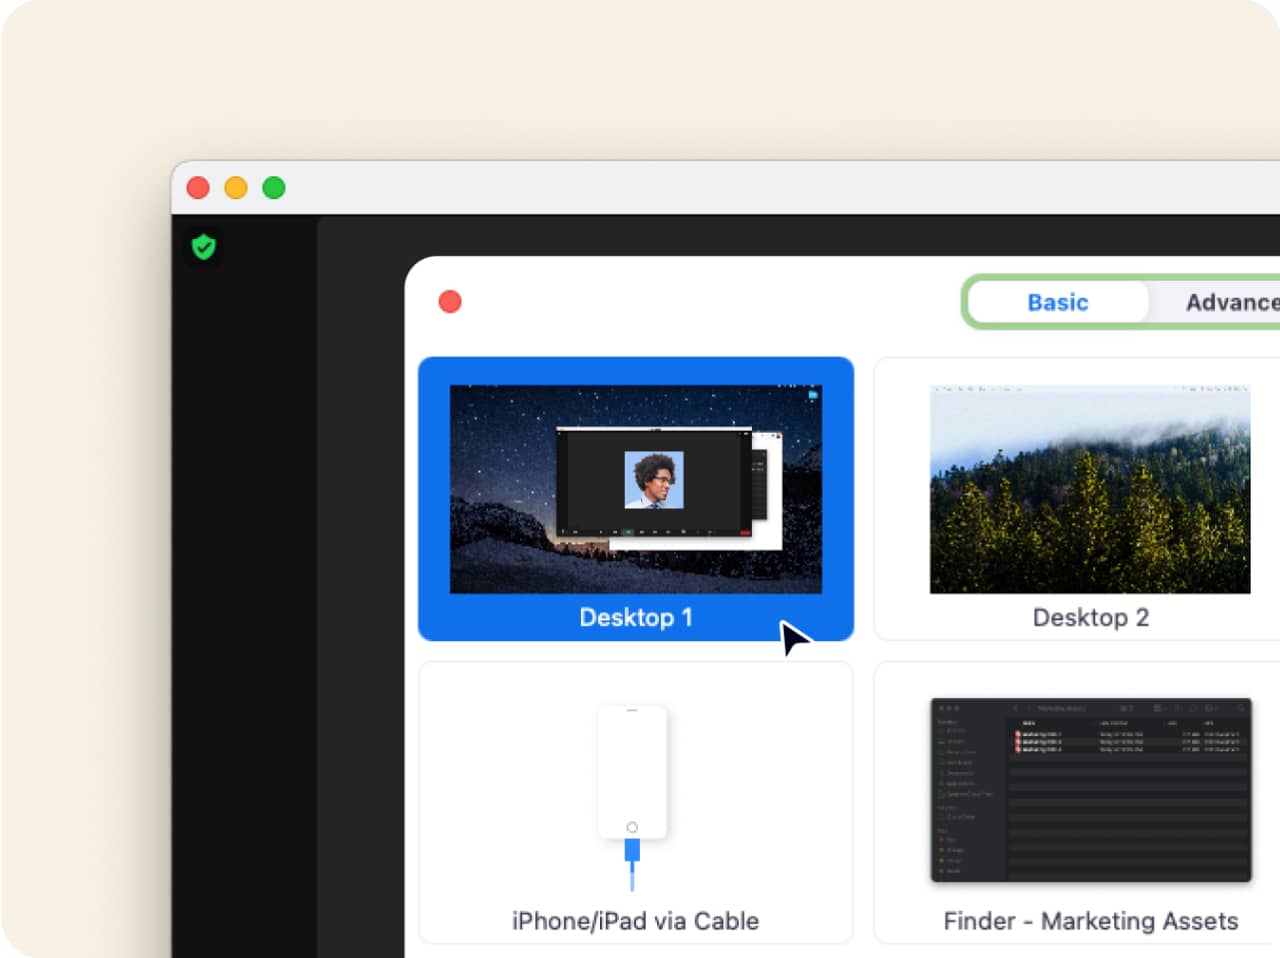1280x958 pixels.
Task: Click the participant video window inside Desktop 1 preview
Action: pyautogui.click(x=655, y=480)
